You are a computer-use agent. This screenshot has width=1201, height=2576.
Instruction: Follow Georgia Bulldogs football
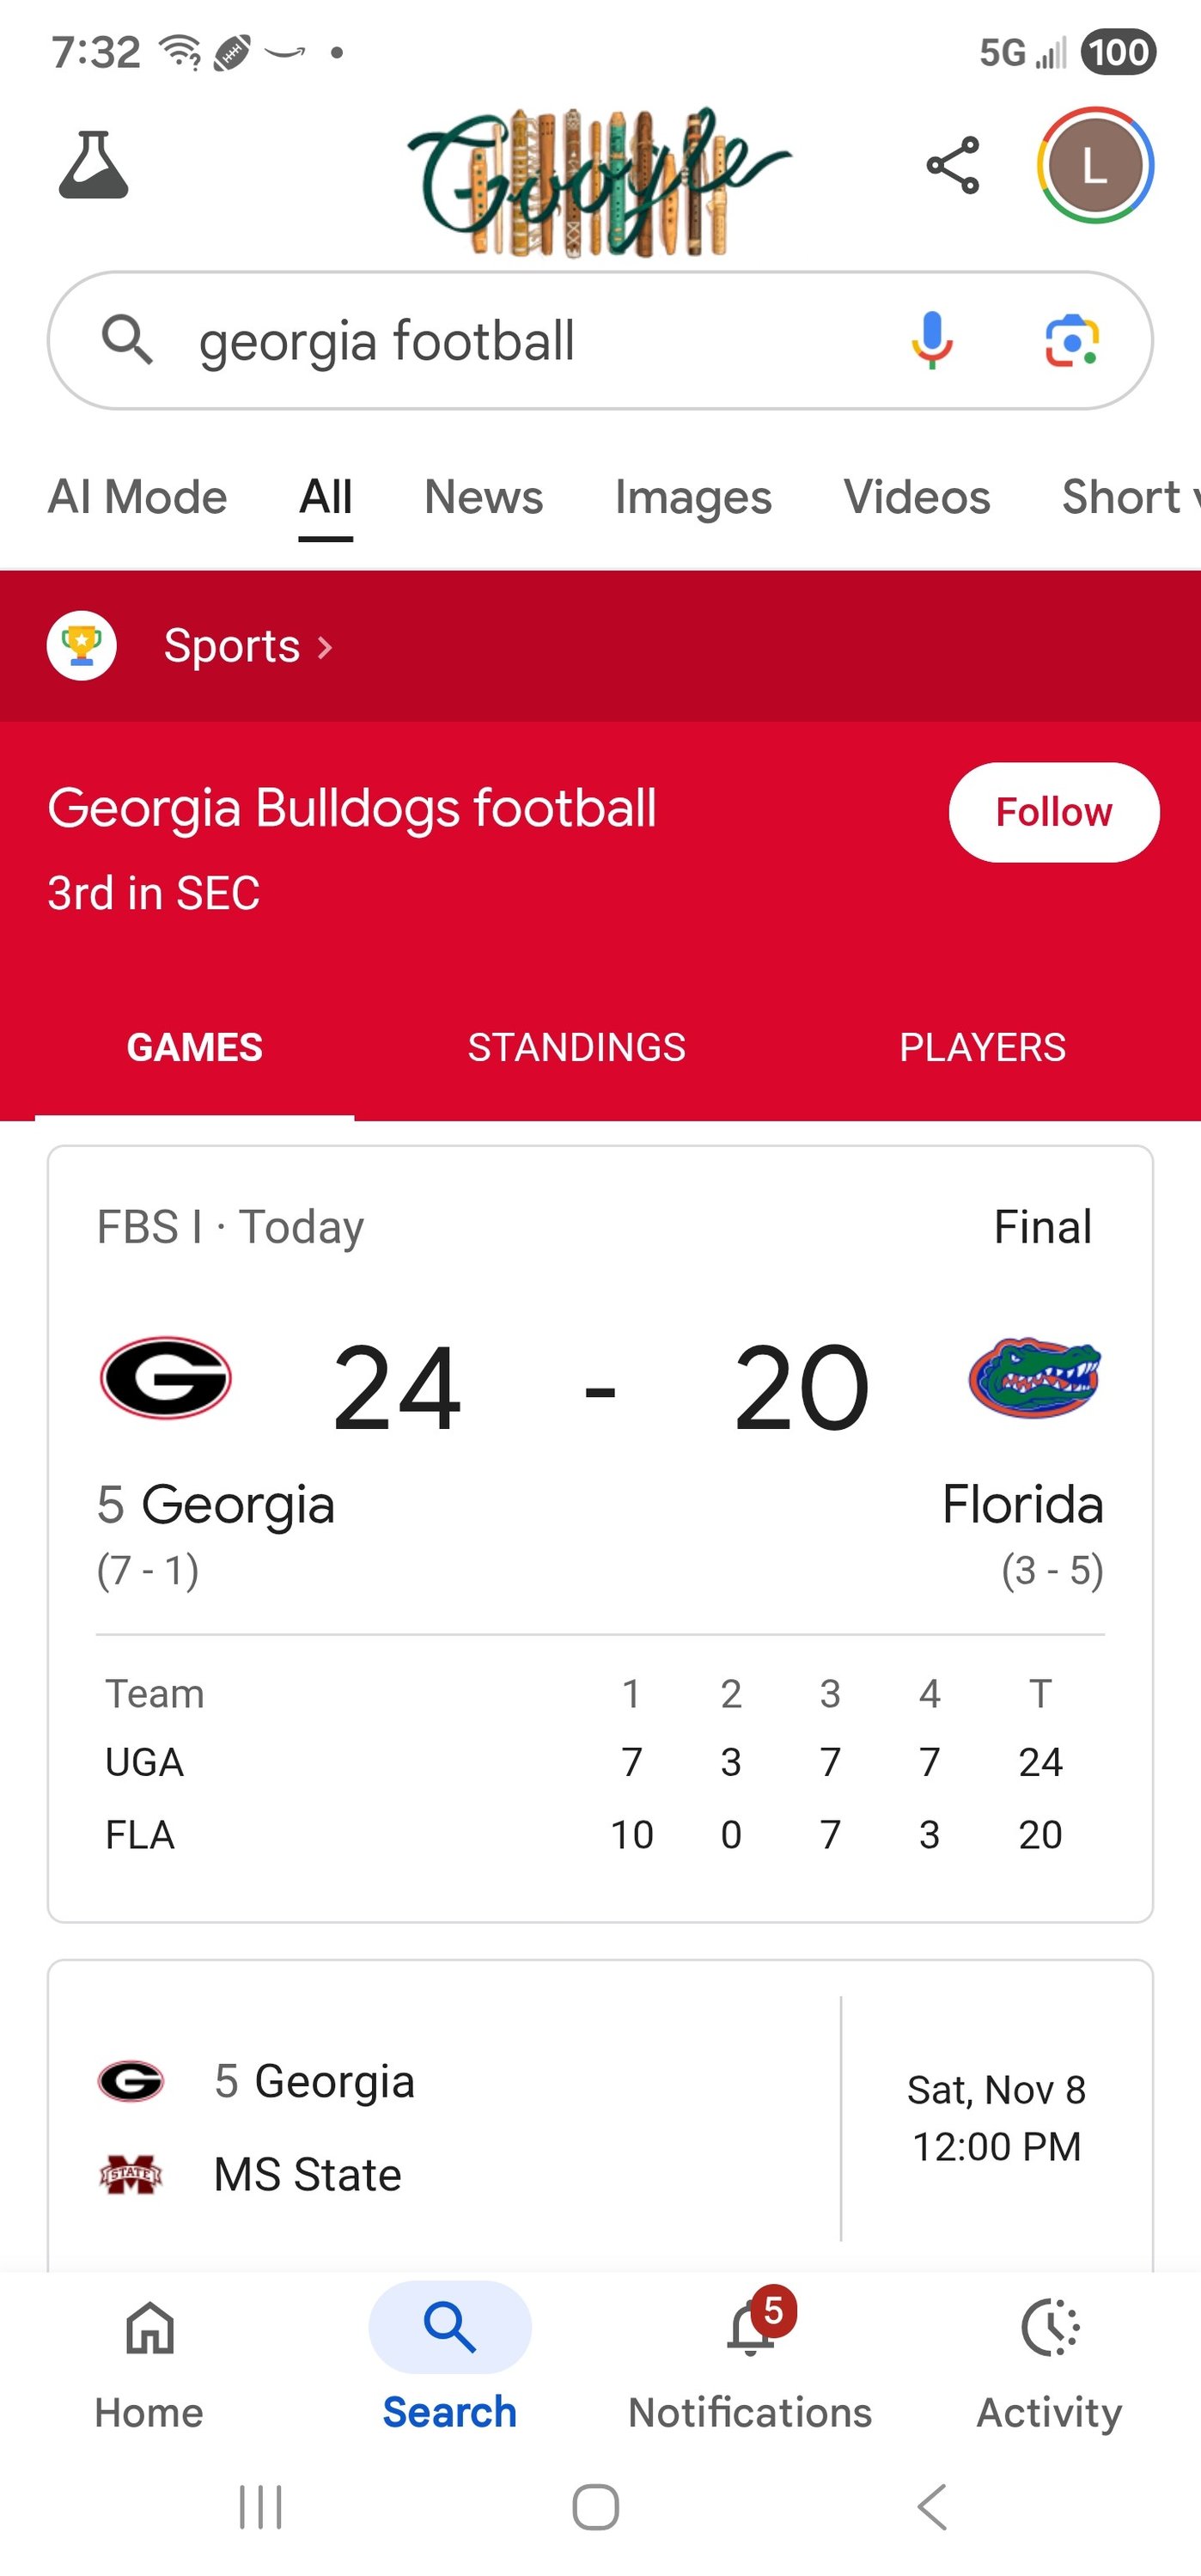[x=1053, y=812]
